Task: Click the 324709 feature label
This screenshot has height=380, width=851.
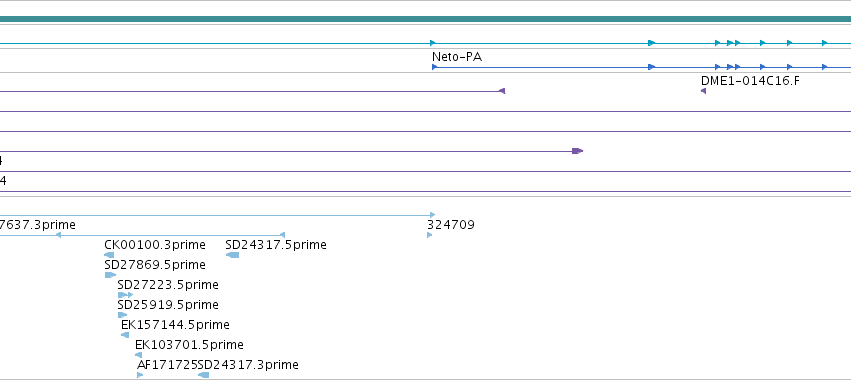Action: point(451,225)
